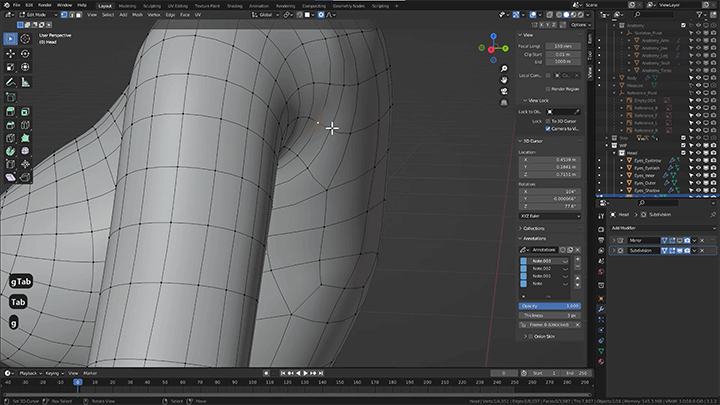
Task: Enable edge select mode
Action: (x=71, y=15)
